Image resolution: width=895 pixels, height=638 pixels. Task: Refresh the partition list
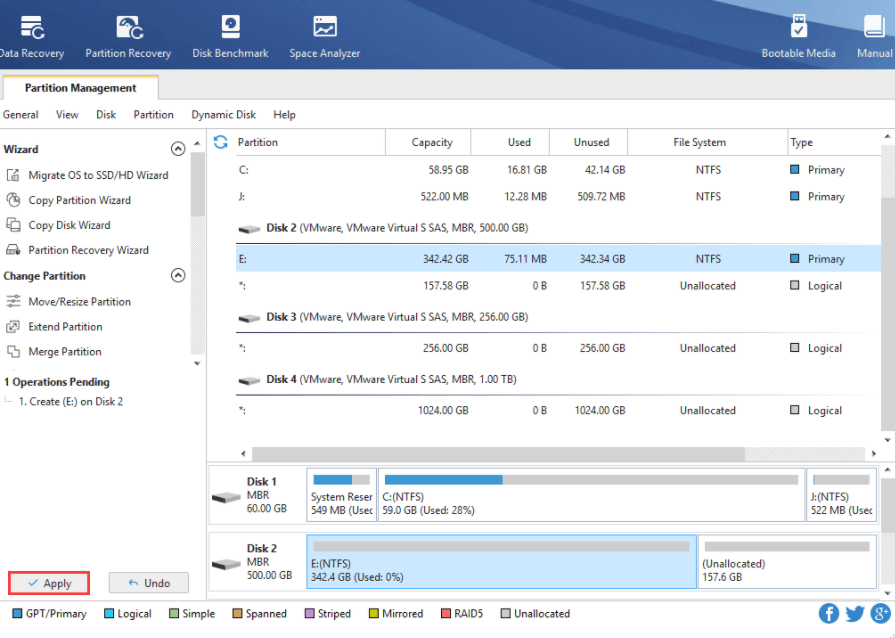219,141
